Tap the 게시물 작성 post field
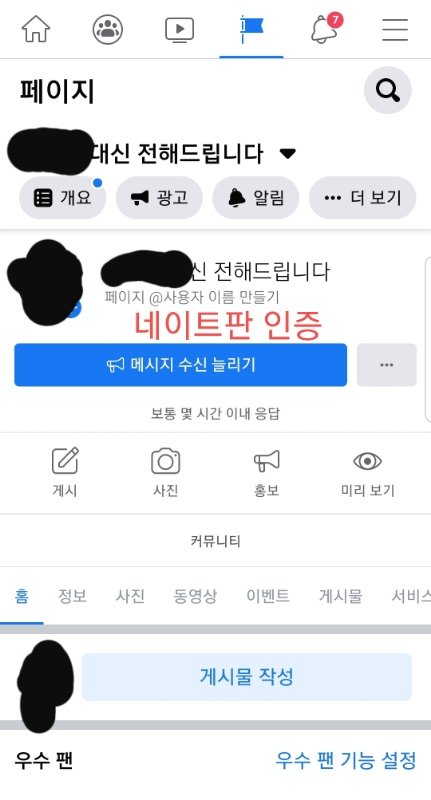This screenshot has height=800, width=431. (246, 677)
